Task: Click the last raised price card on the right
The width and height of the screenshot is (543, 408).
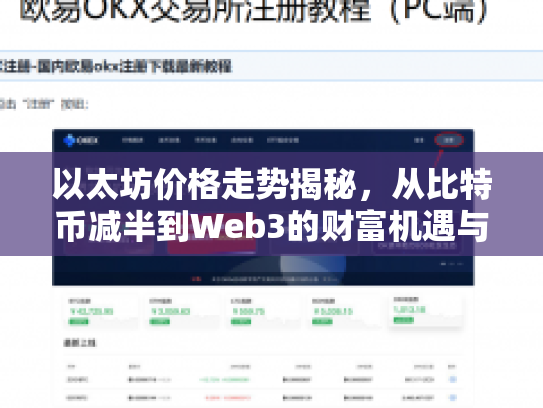Action: pos(427,310)
